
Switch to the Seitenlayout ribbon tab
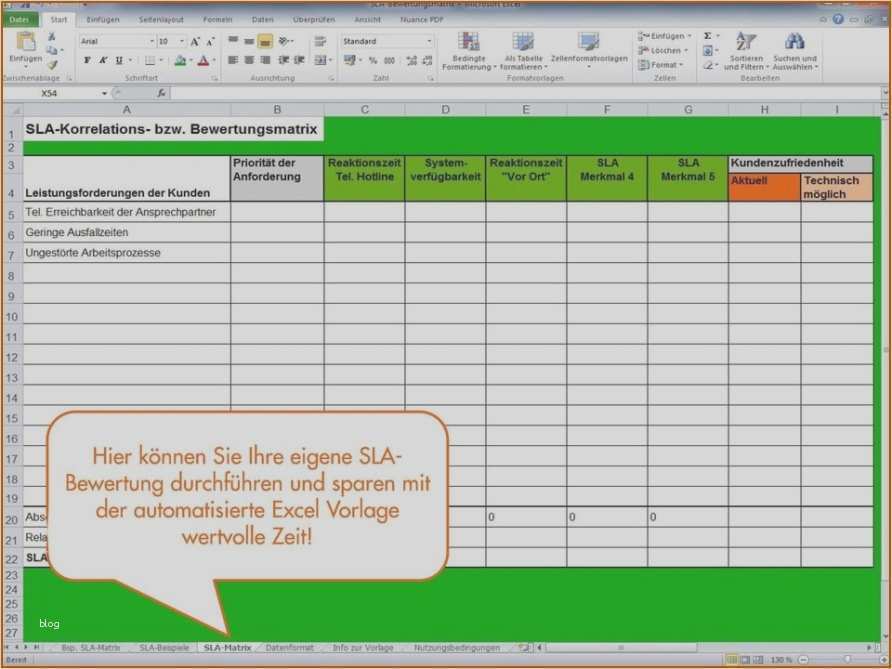click(x=160, y=18)
